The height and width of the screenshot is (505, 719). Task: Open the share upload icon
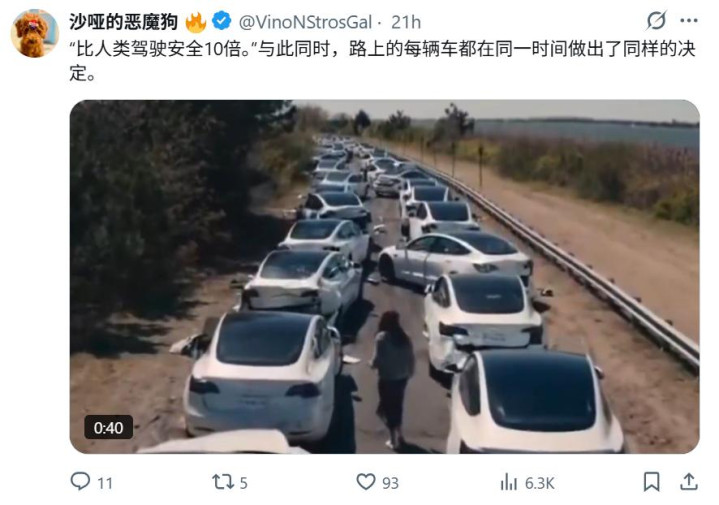(x=688, y=482)
